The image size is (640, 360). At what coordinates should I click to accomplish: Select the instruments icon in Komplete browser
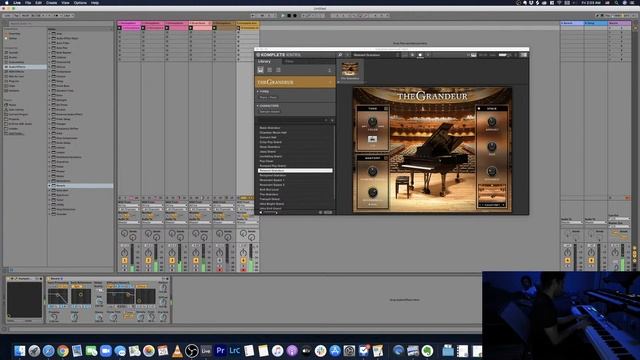point(260,70)
